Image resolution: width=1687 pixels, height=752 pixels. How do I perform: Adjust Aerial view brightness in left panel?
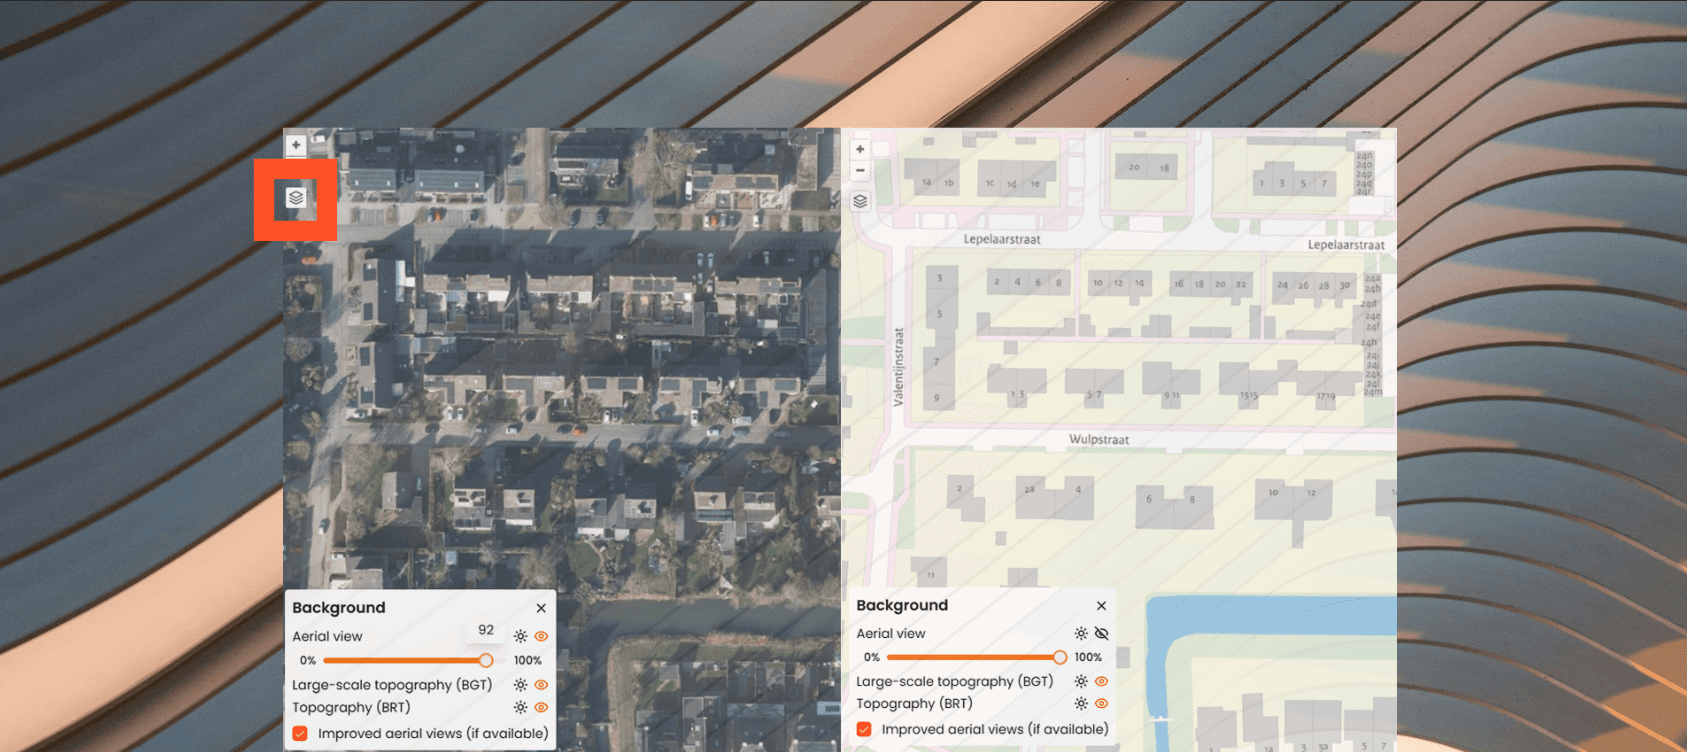click(x=520, y=636)
